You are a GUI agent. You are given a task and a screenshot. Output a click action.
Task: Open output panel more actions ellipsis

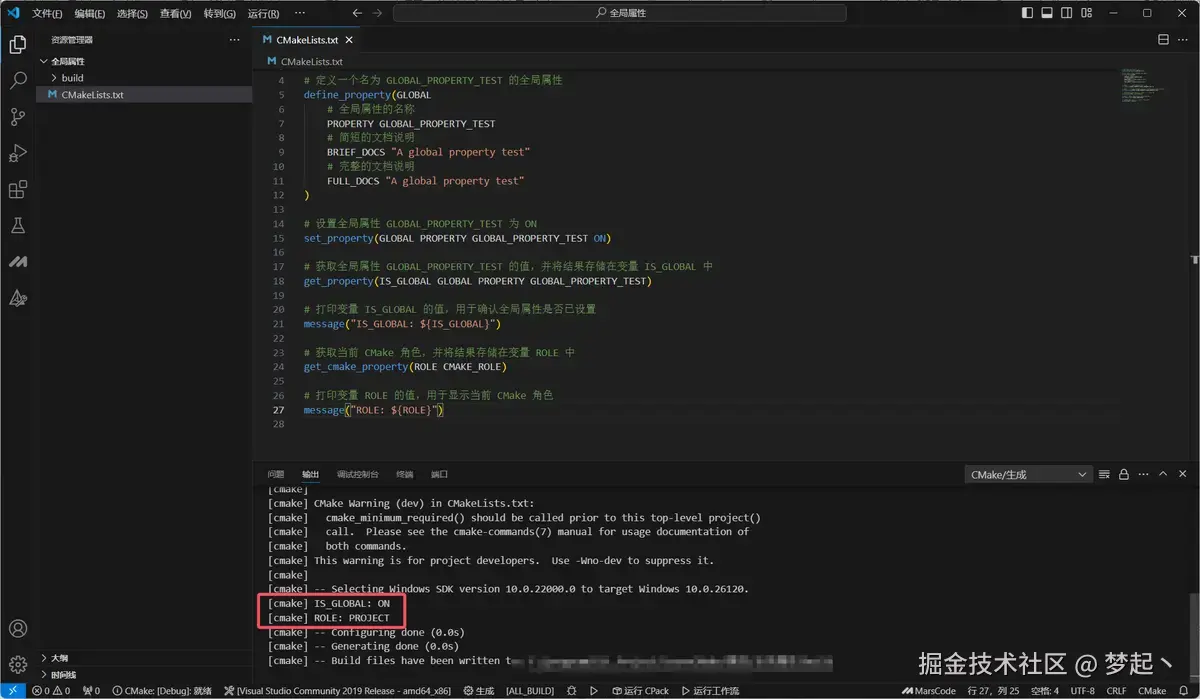point(1143,474)
